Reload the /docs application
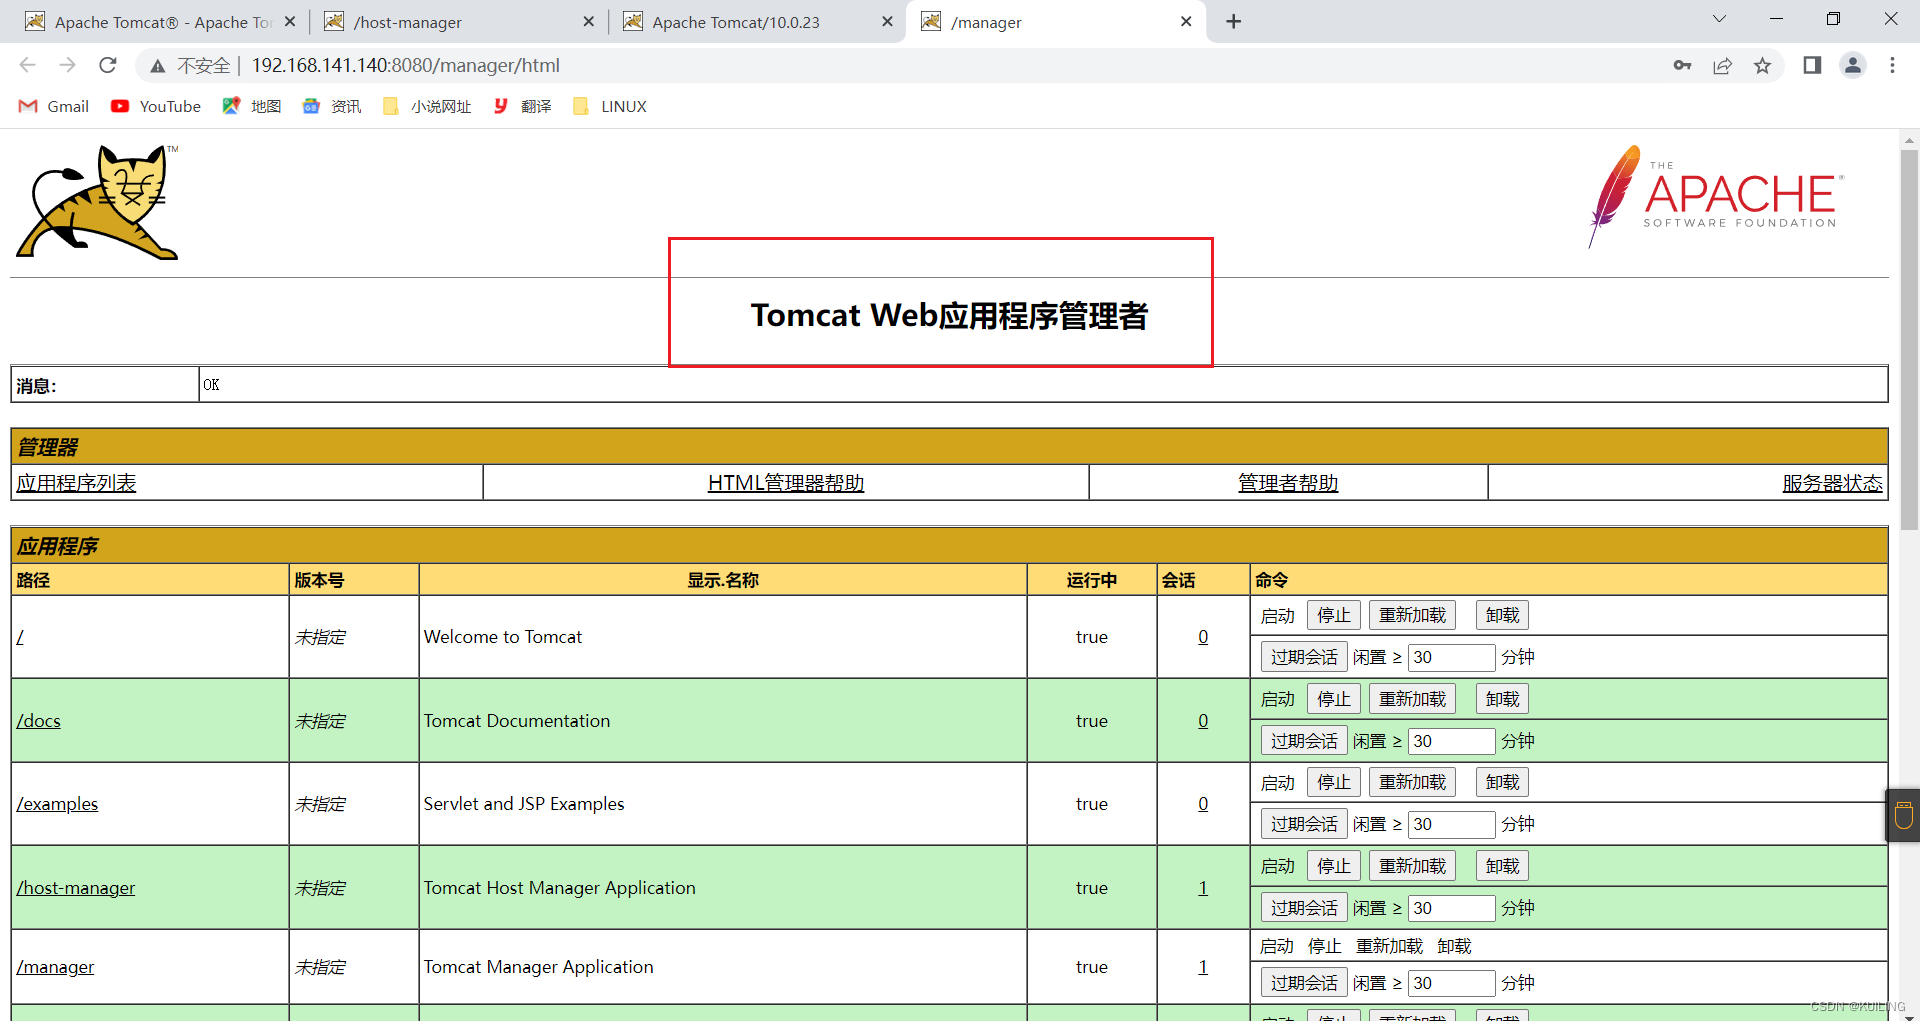Screen dimensions: 1920x1021 [1412, 699]
